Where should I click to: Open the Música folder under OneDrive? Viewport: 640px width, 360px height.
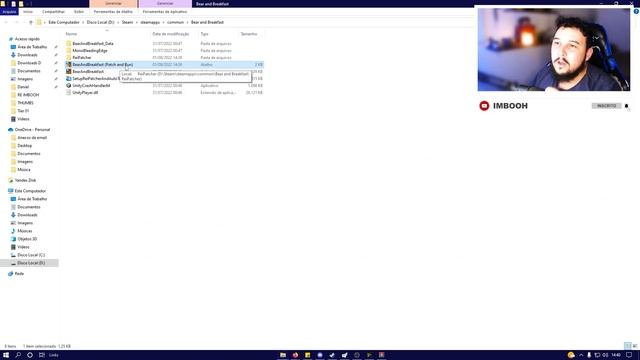24,169
